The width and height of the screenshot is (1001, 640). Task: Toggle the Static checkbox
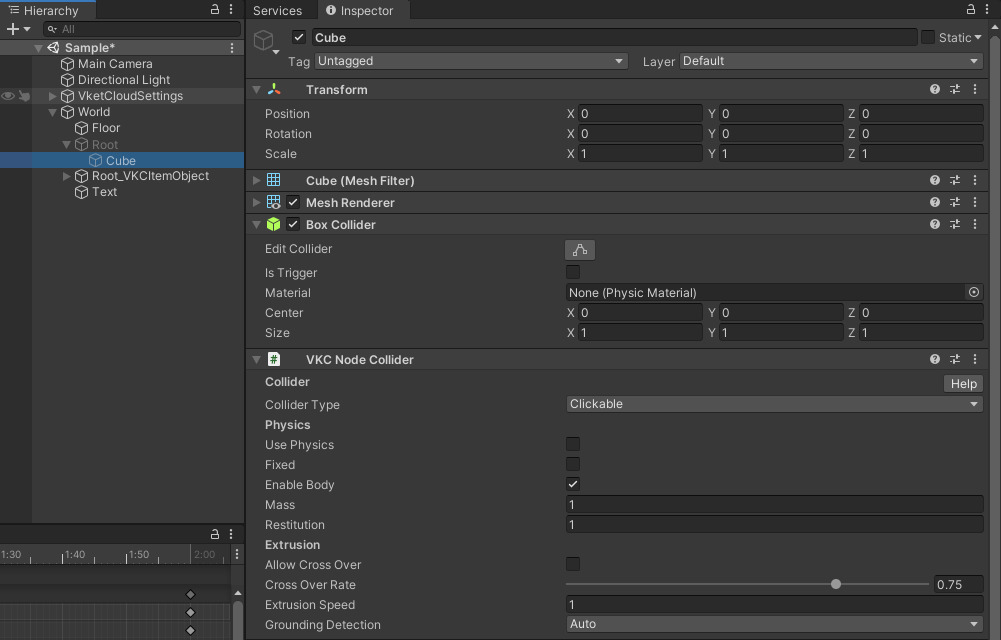(x=928, y=37)
